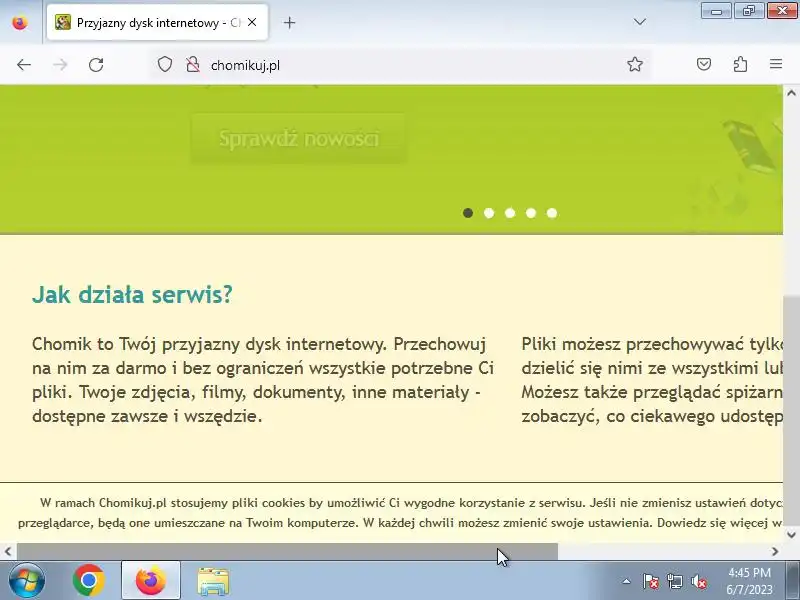
Task: Open the tracking protection shield icon
Action: (164, 65)
